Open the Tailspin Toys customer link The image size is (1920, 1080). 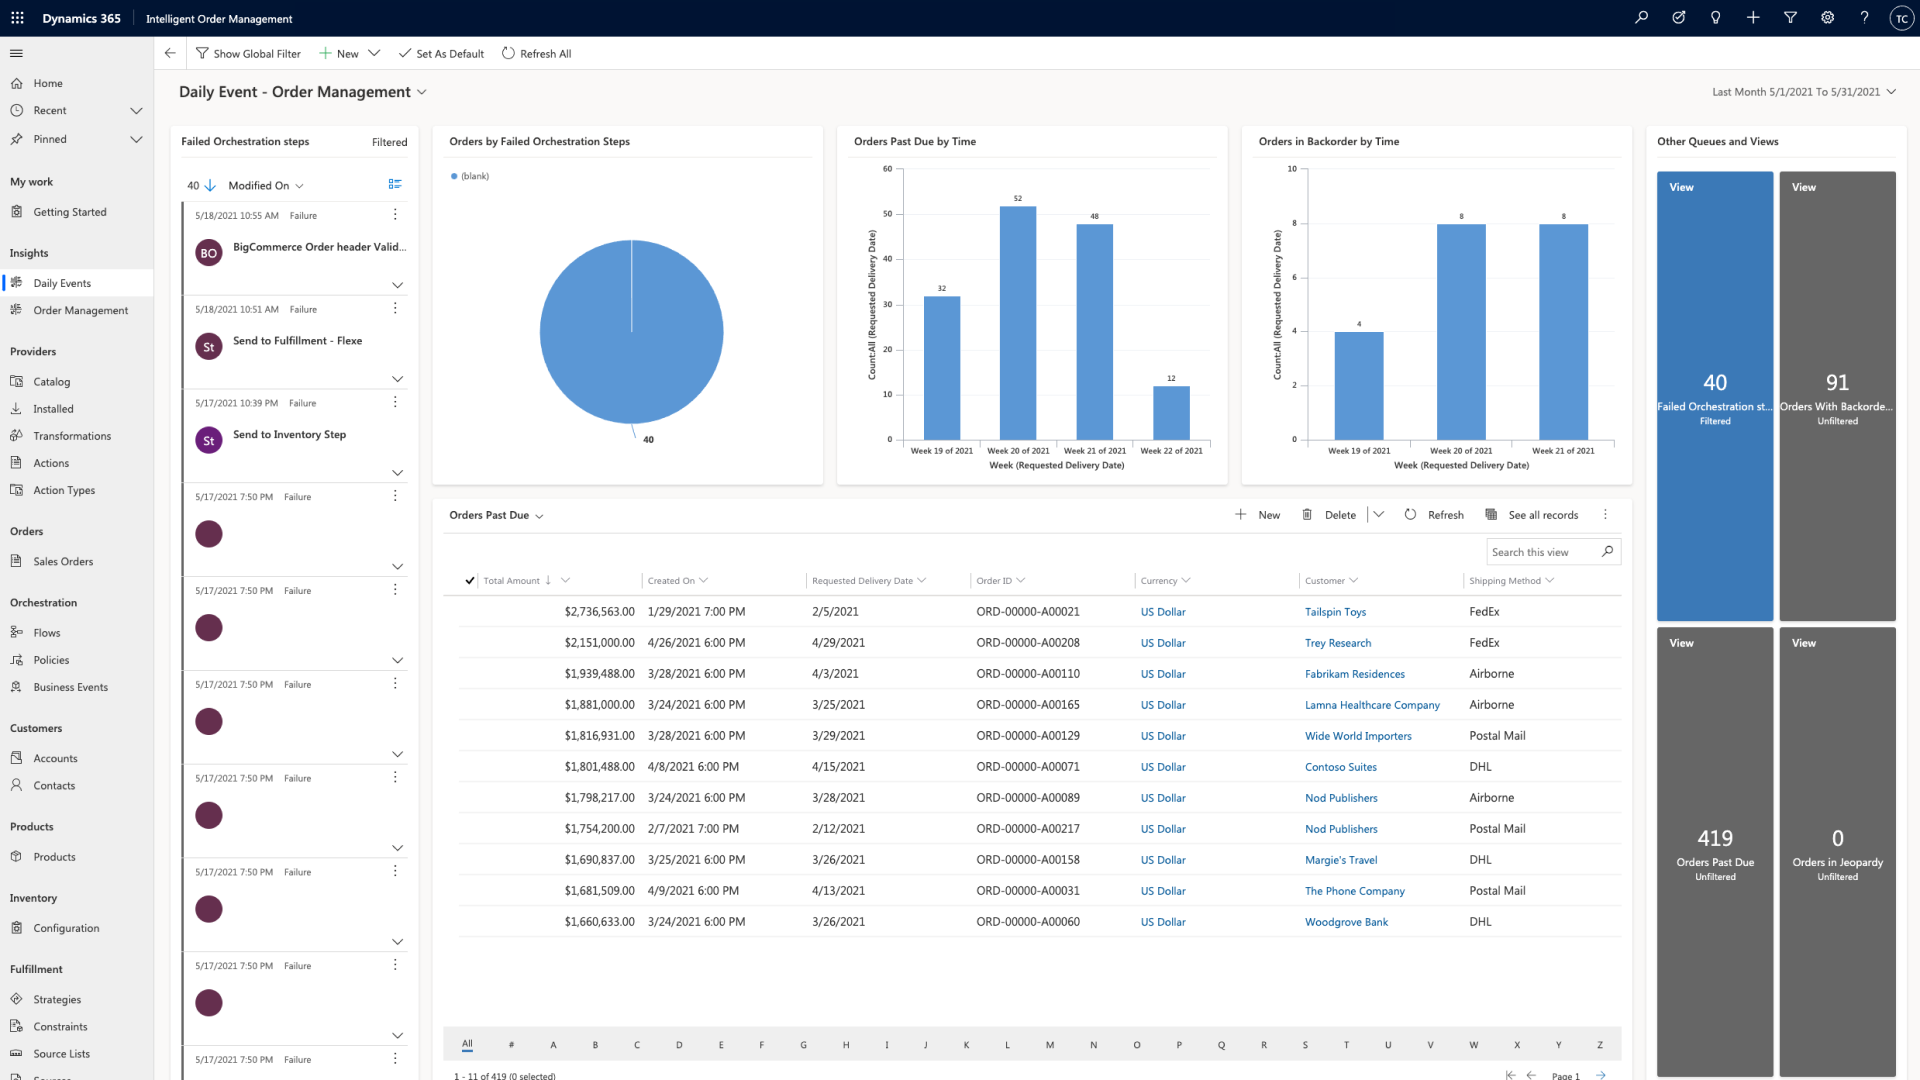[1335, 612]
